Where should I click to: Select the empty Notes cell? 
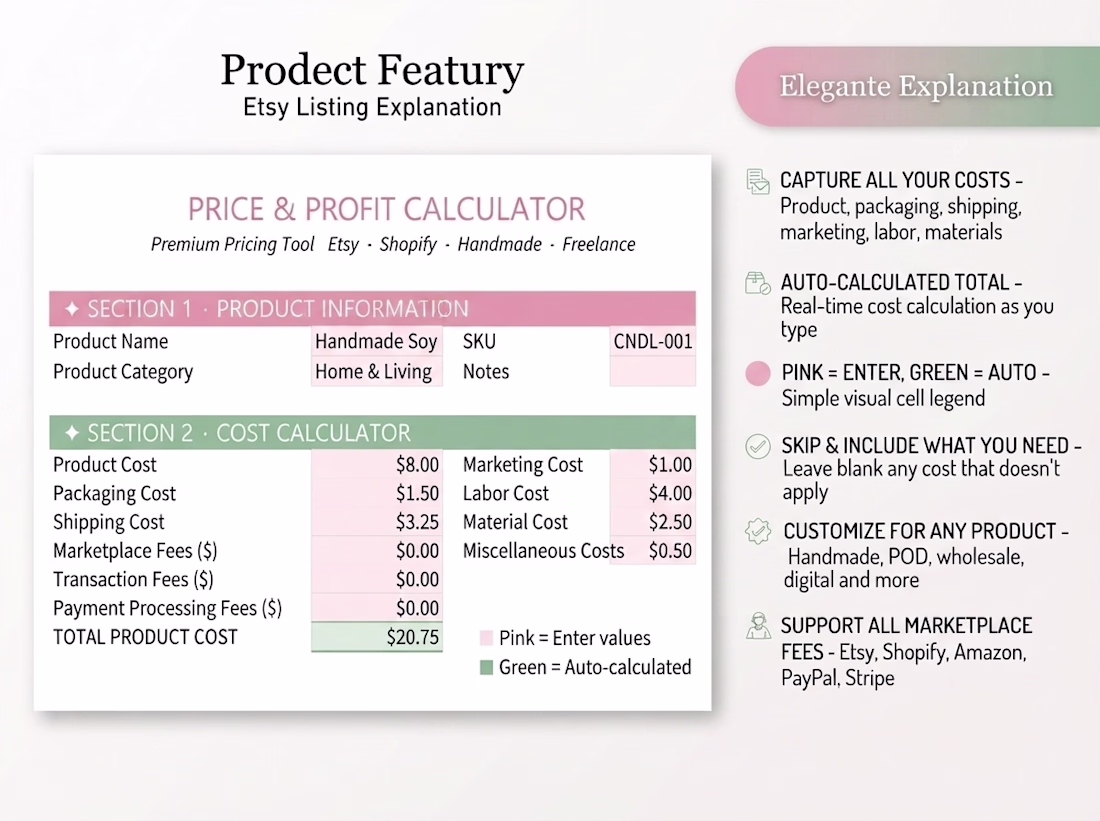point(652,371)
